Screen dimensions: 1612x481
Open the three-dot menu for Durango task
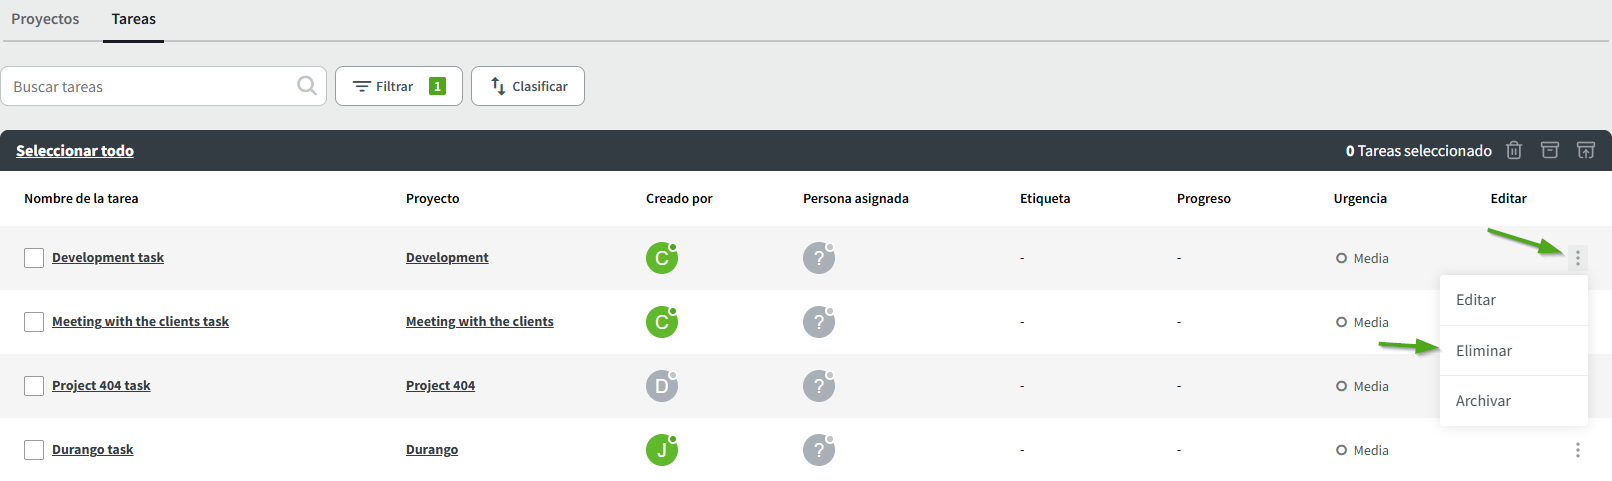click(1578, 450)
